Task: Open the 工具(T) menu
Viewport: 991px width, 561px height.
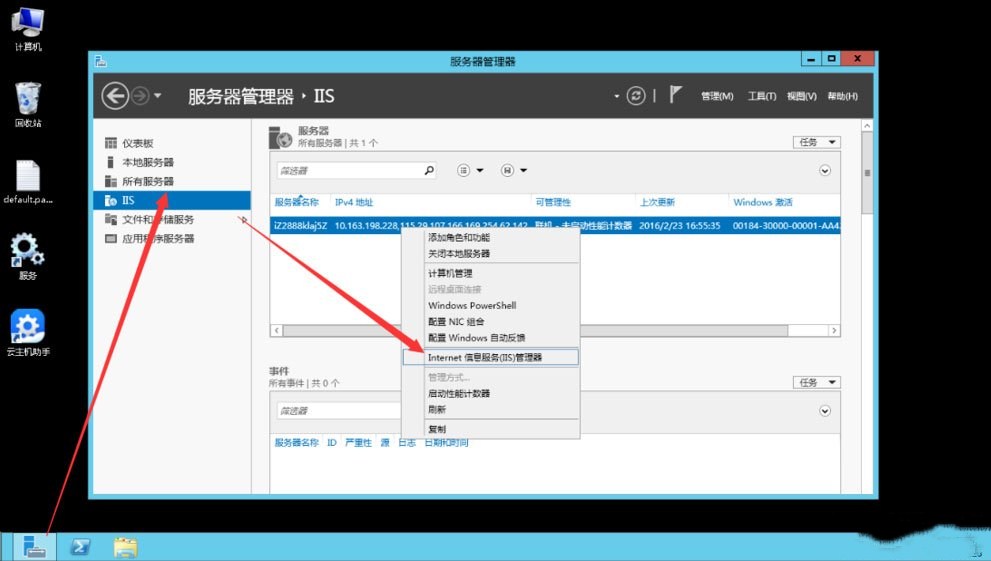Action: [761, 96]
